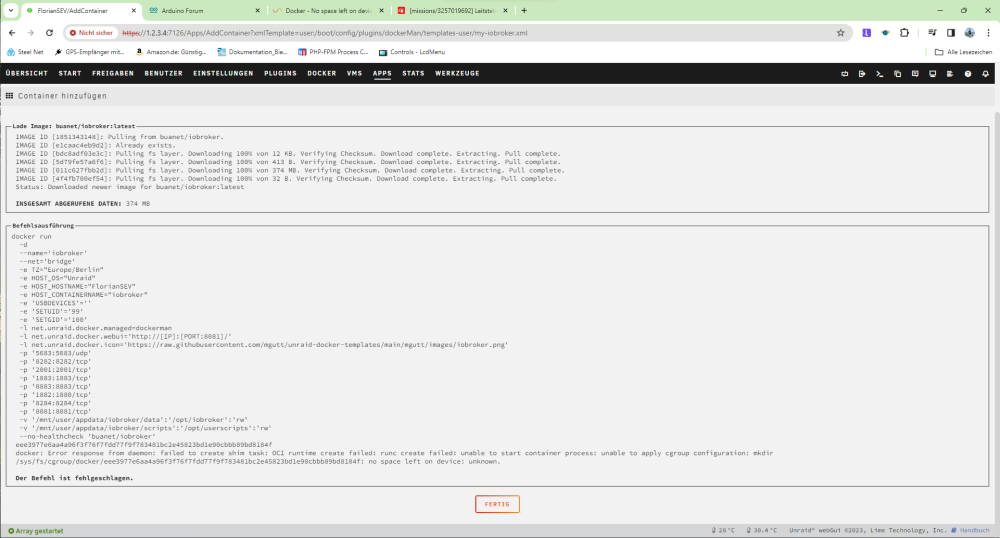Open the ÜBERSICHT menu item

27,73
